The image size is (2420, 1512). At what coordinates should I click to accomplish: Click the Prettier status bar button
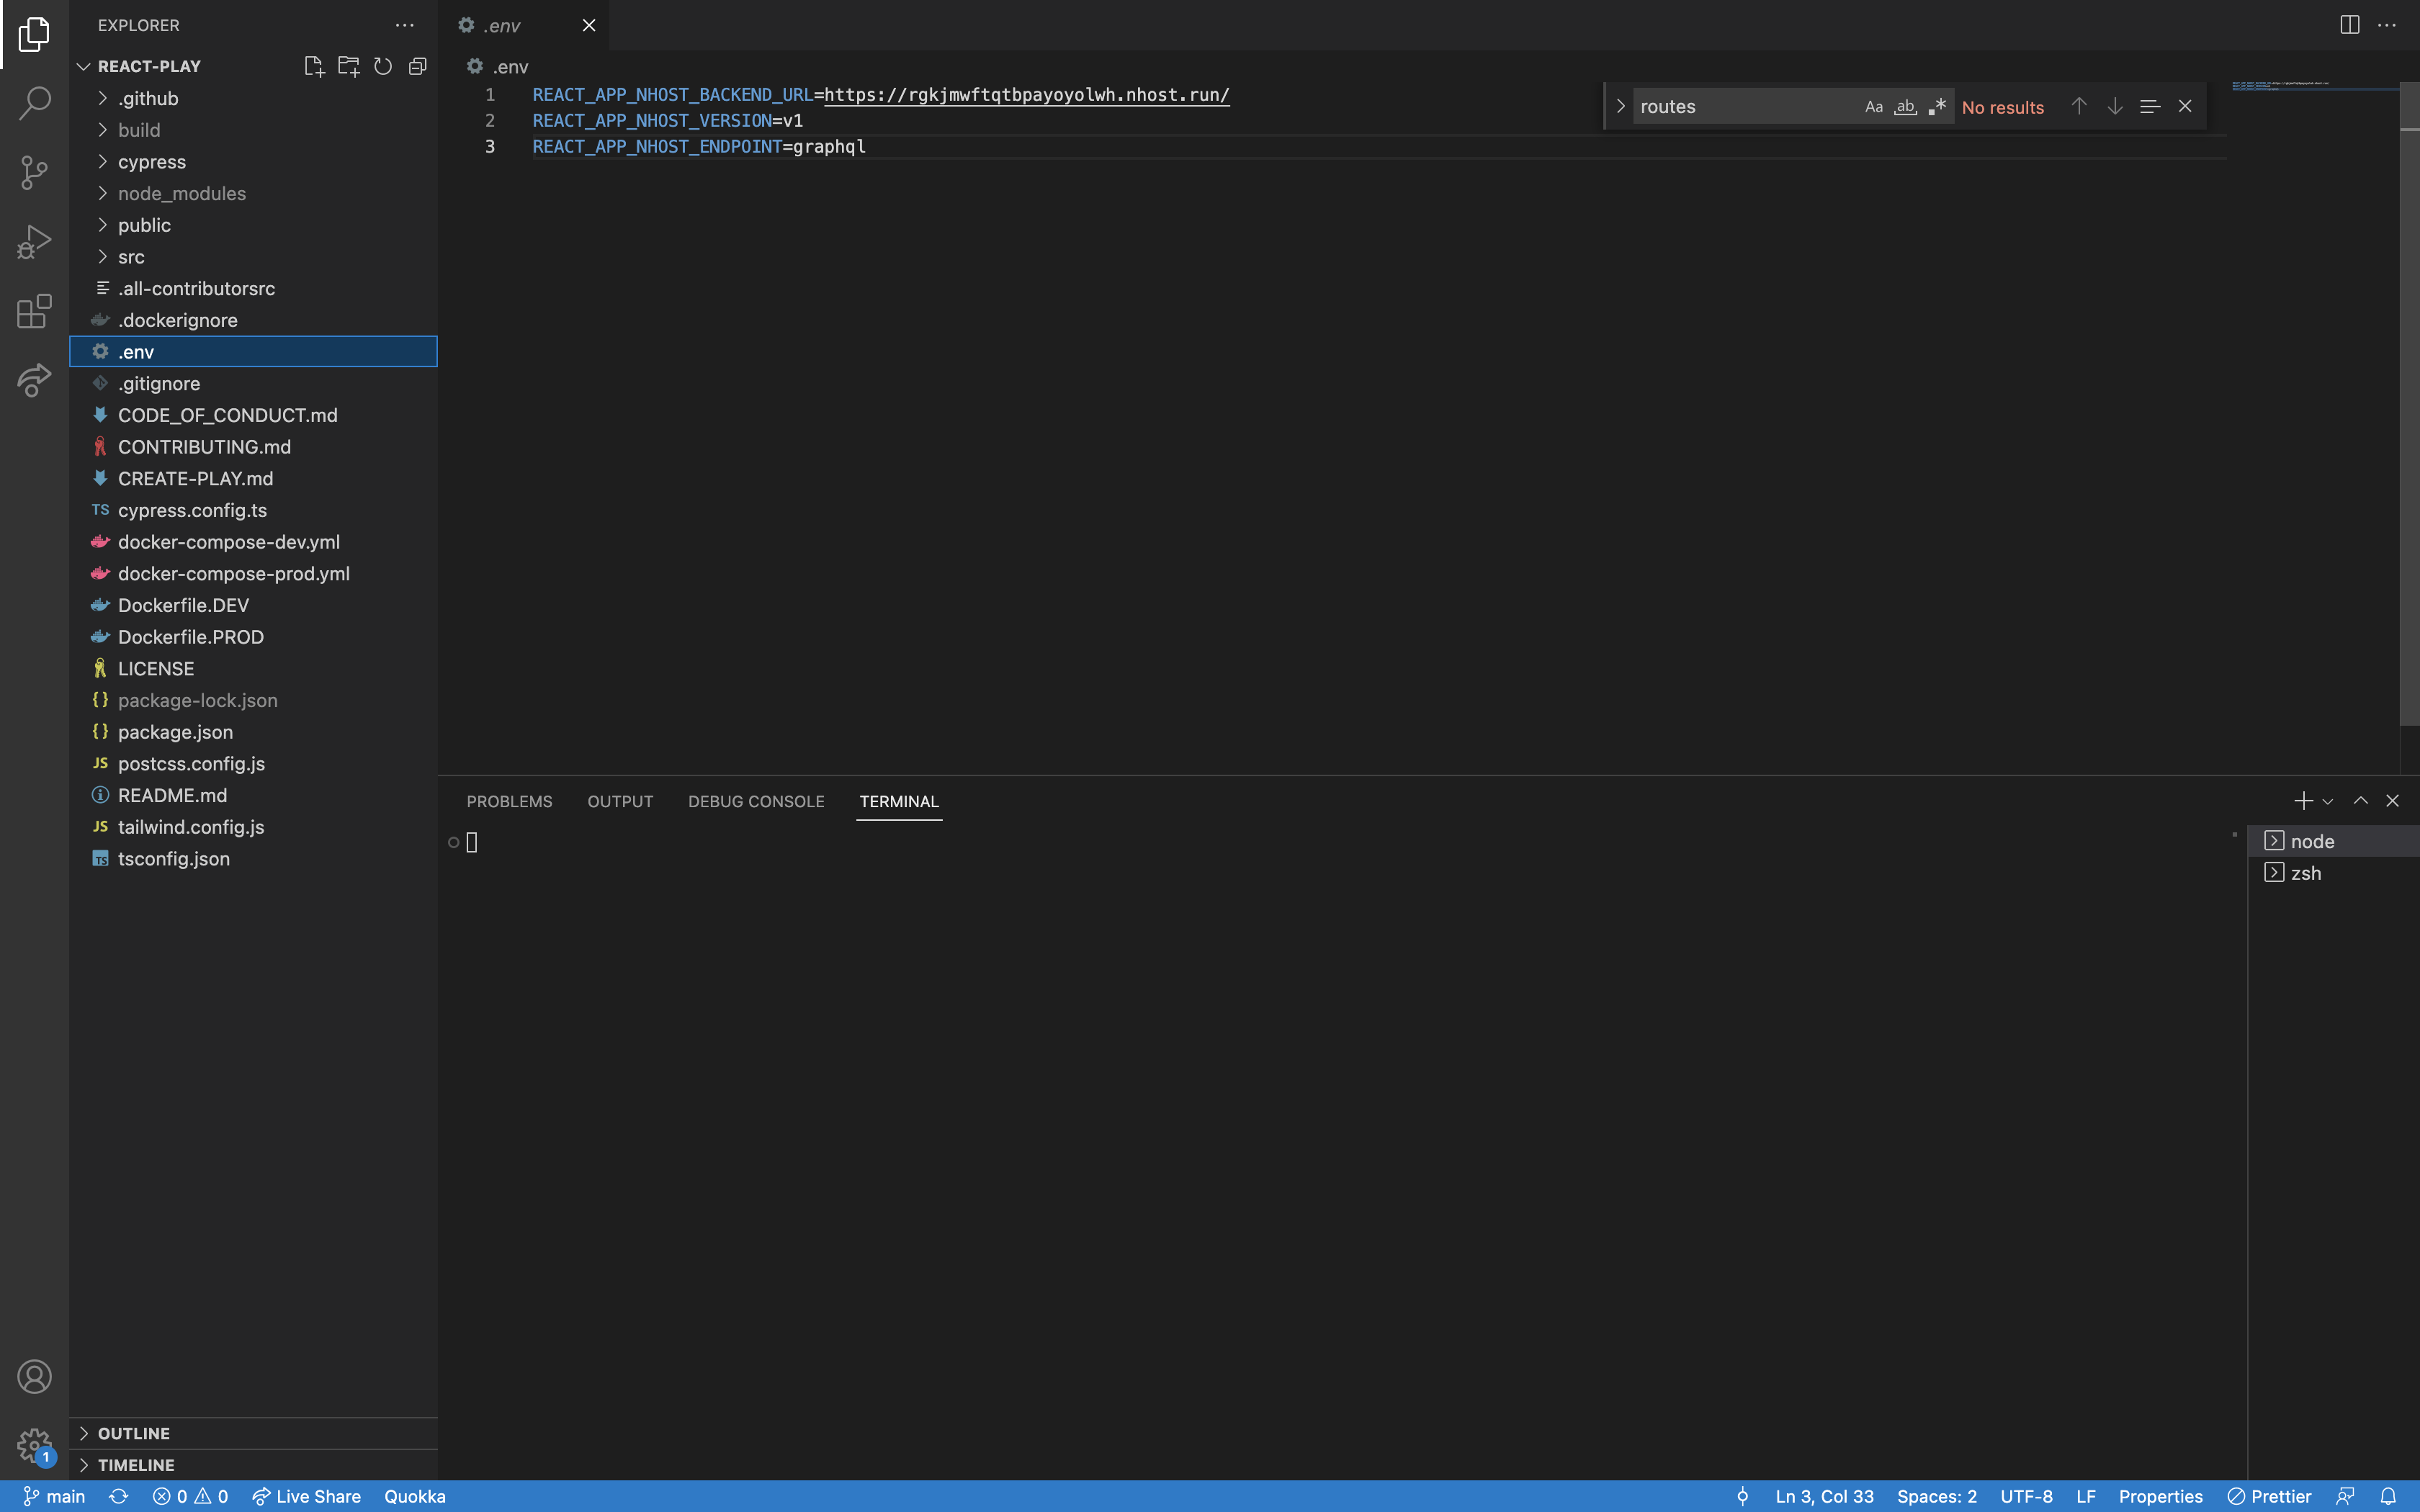point(2270,1496)
